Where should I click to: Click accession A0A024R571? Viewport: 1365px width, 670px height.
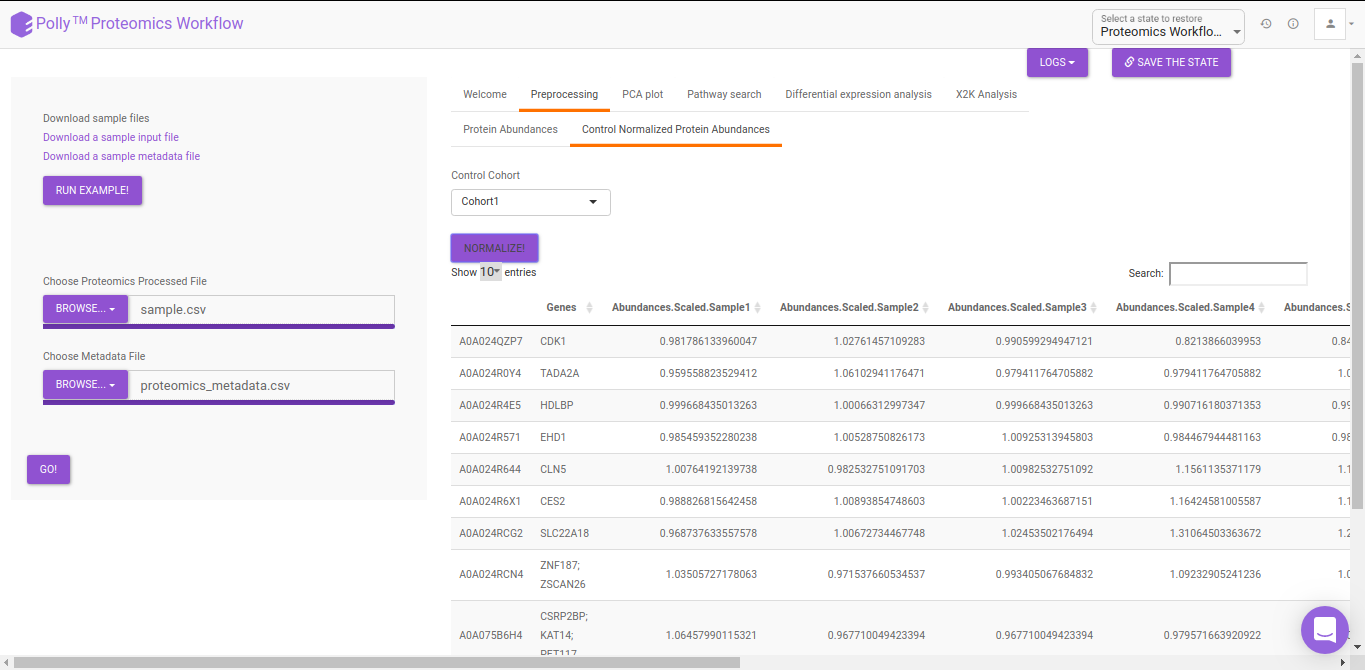(490, 437)
